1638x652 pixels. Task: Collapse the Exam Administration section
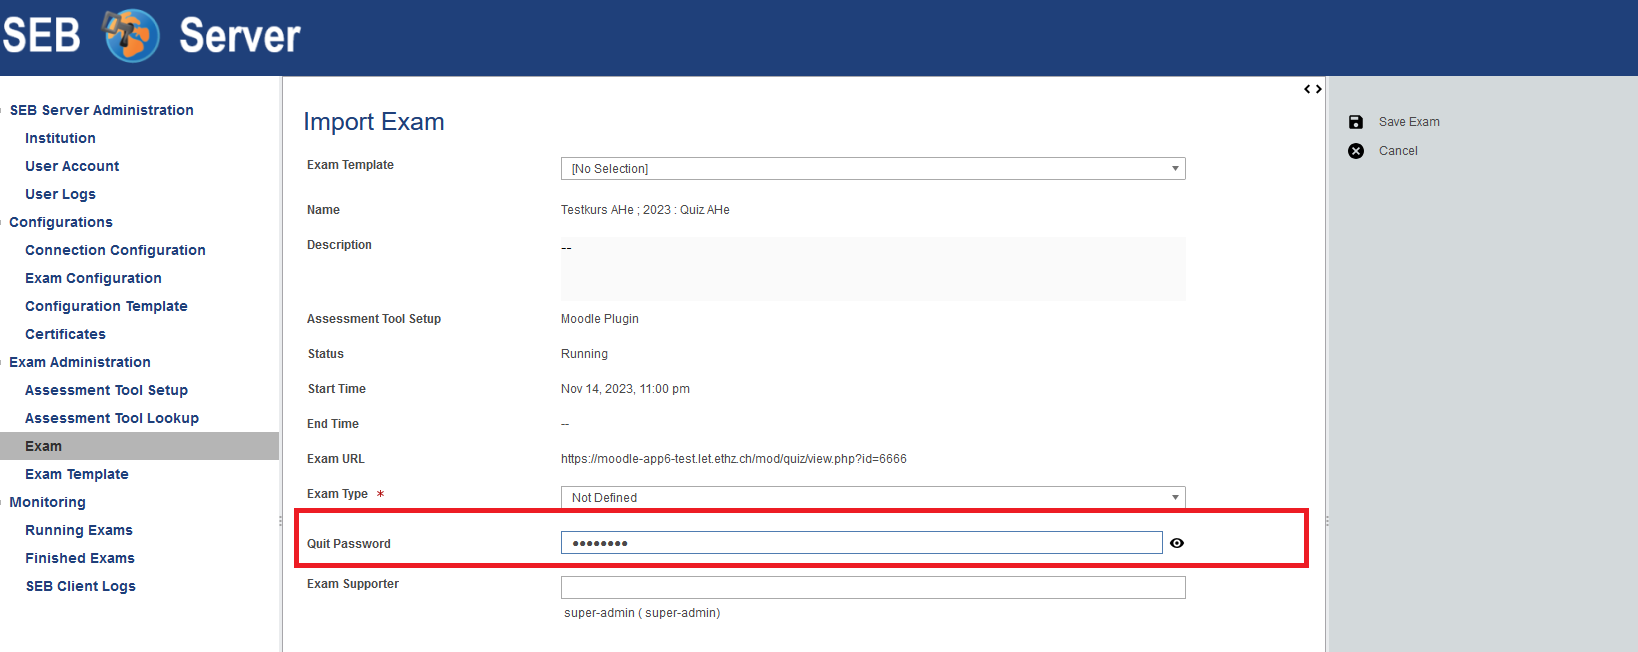click(80, 362)
